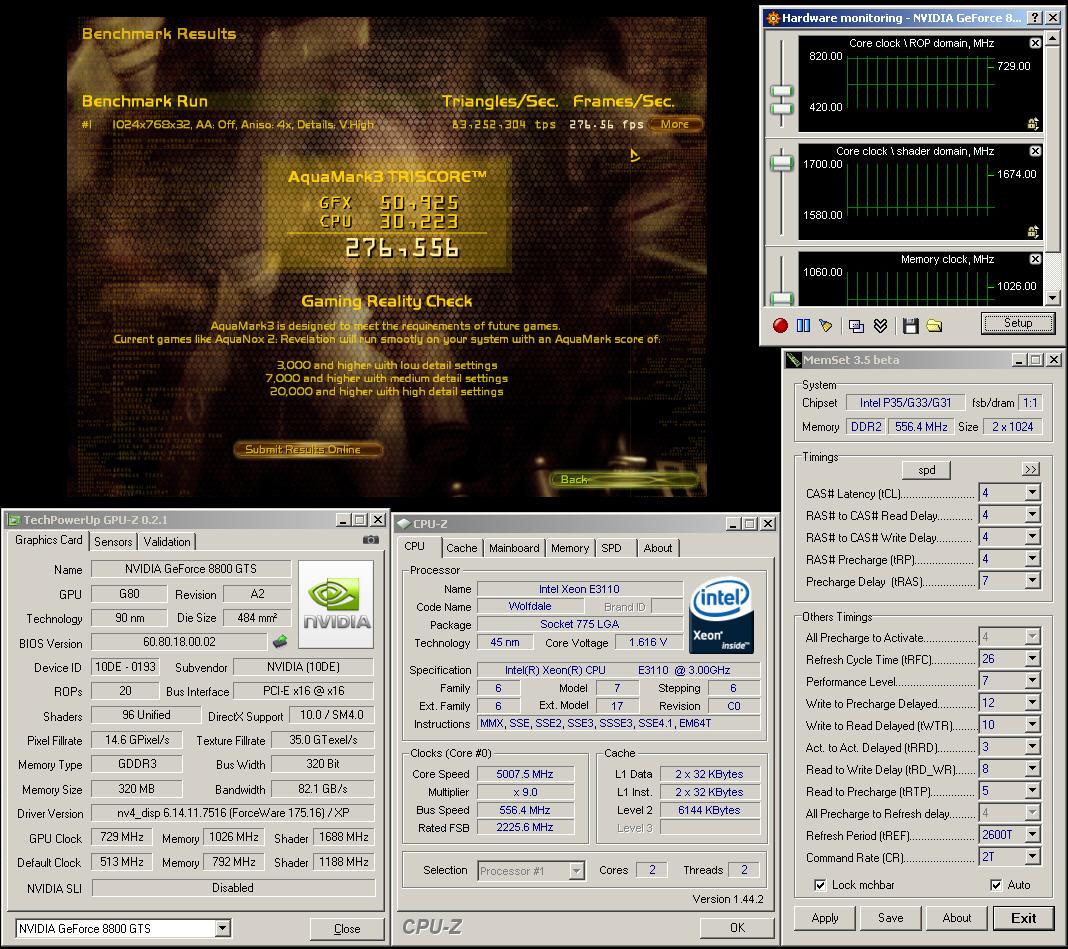This screenshot has width=1068, height=949.
Task: Open the Hardware monitoring help question button
Action: [1035, 18]
